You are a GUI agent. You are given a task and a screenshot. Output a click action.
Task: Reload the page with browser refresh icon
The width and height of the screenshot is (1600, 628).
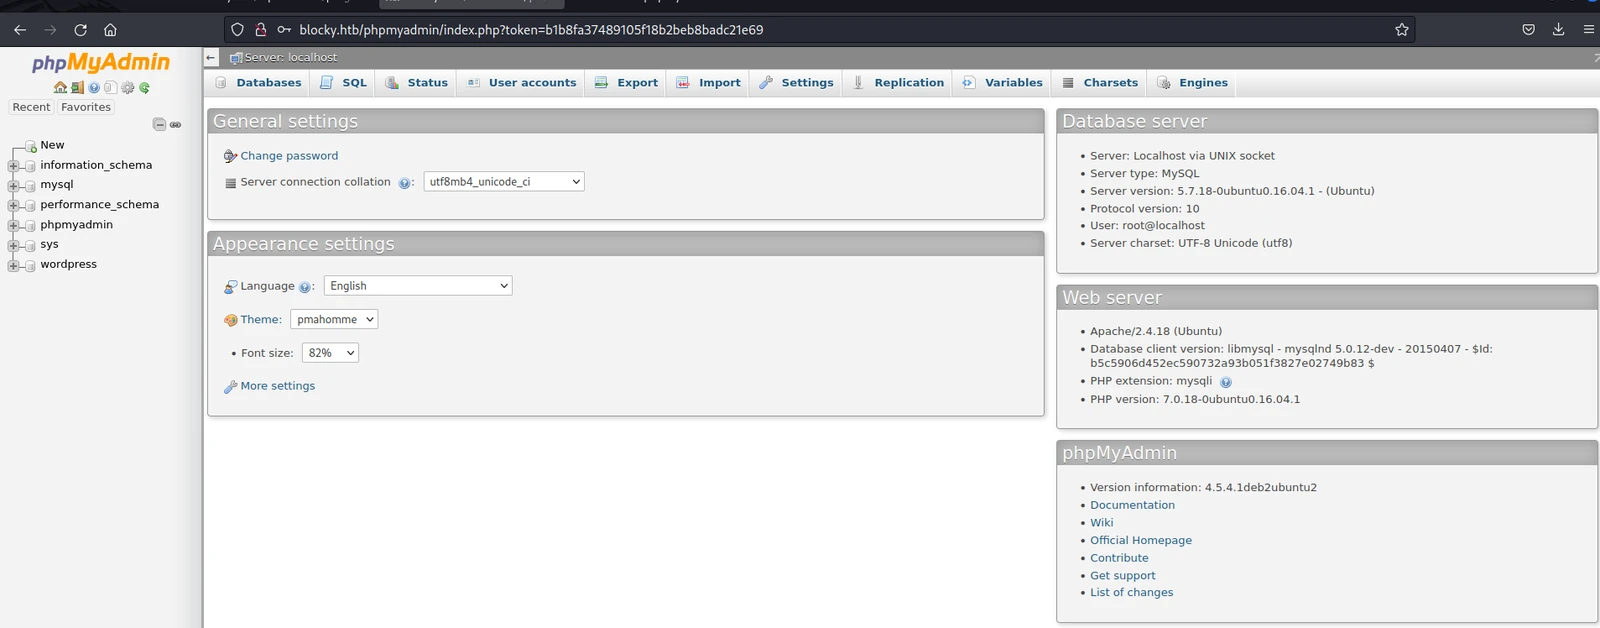(x=80, y=30)
